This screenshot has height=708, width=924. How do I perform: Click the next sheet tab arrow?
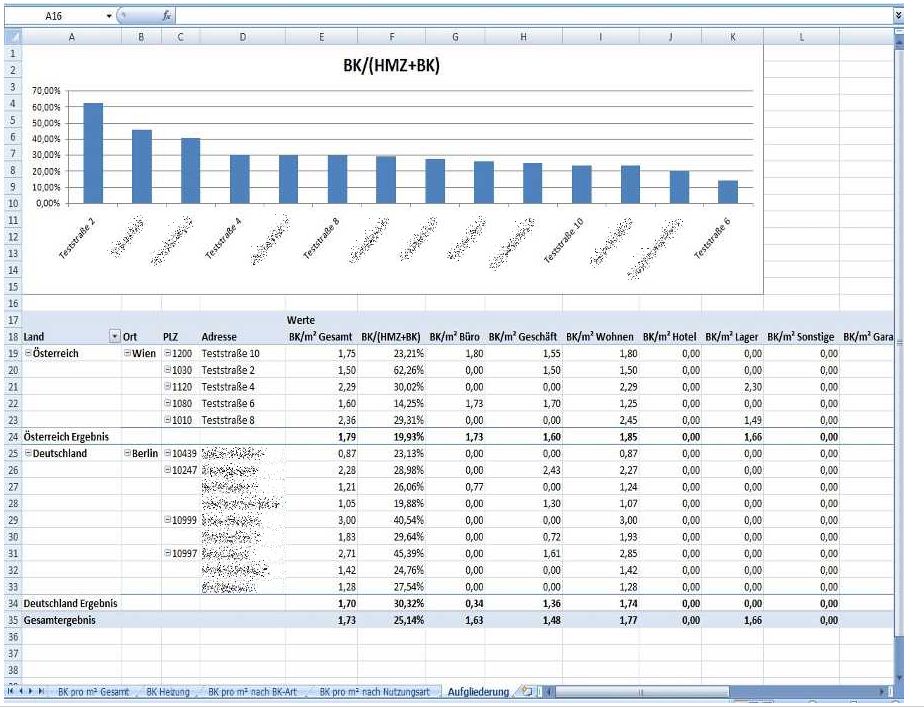coord(31,691)
